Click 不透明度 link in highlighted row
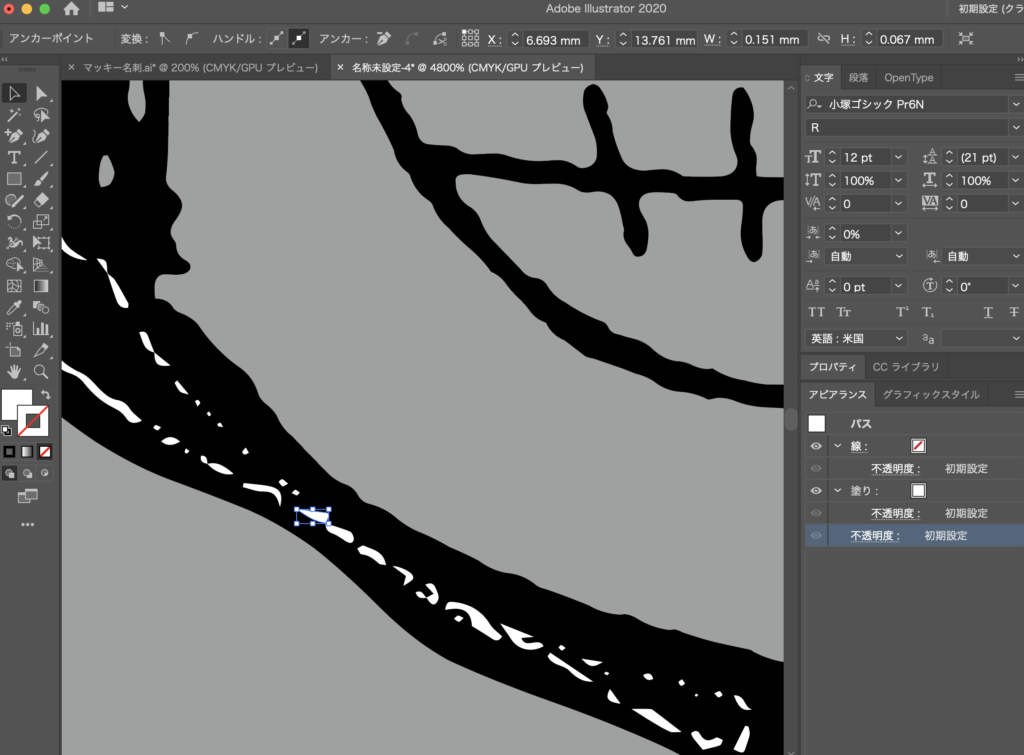 (x=875, y=536)
